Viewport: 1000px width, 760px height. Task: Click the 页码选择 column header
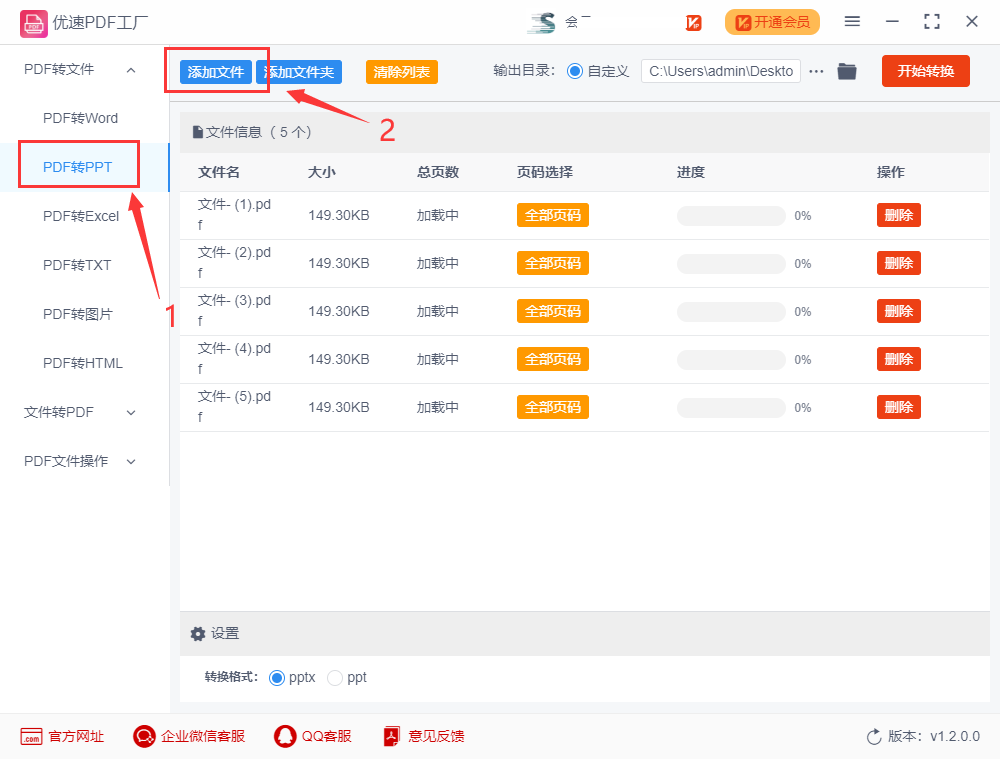[545, 172]
